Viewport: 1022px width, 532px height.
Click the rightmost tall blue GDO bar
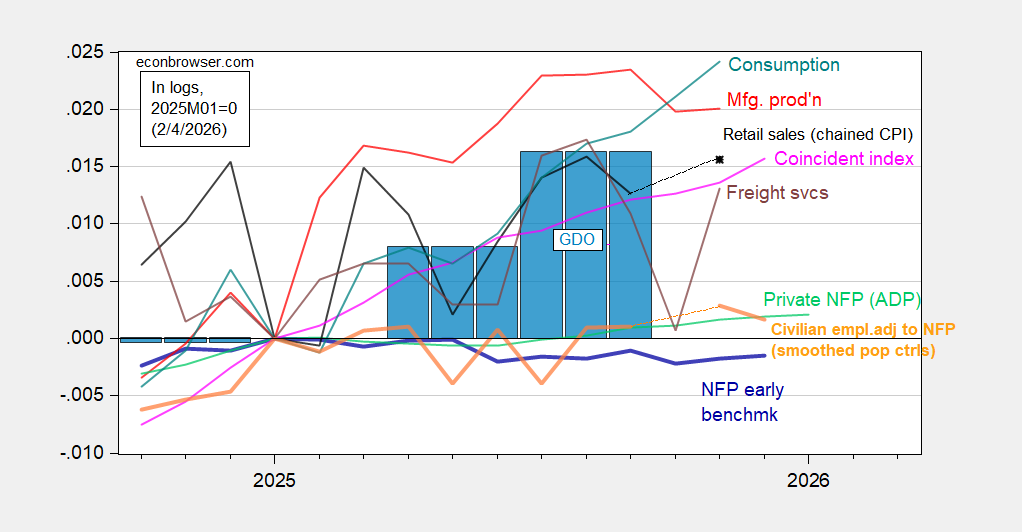pos(630,245)
